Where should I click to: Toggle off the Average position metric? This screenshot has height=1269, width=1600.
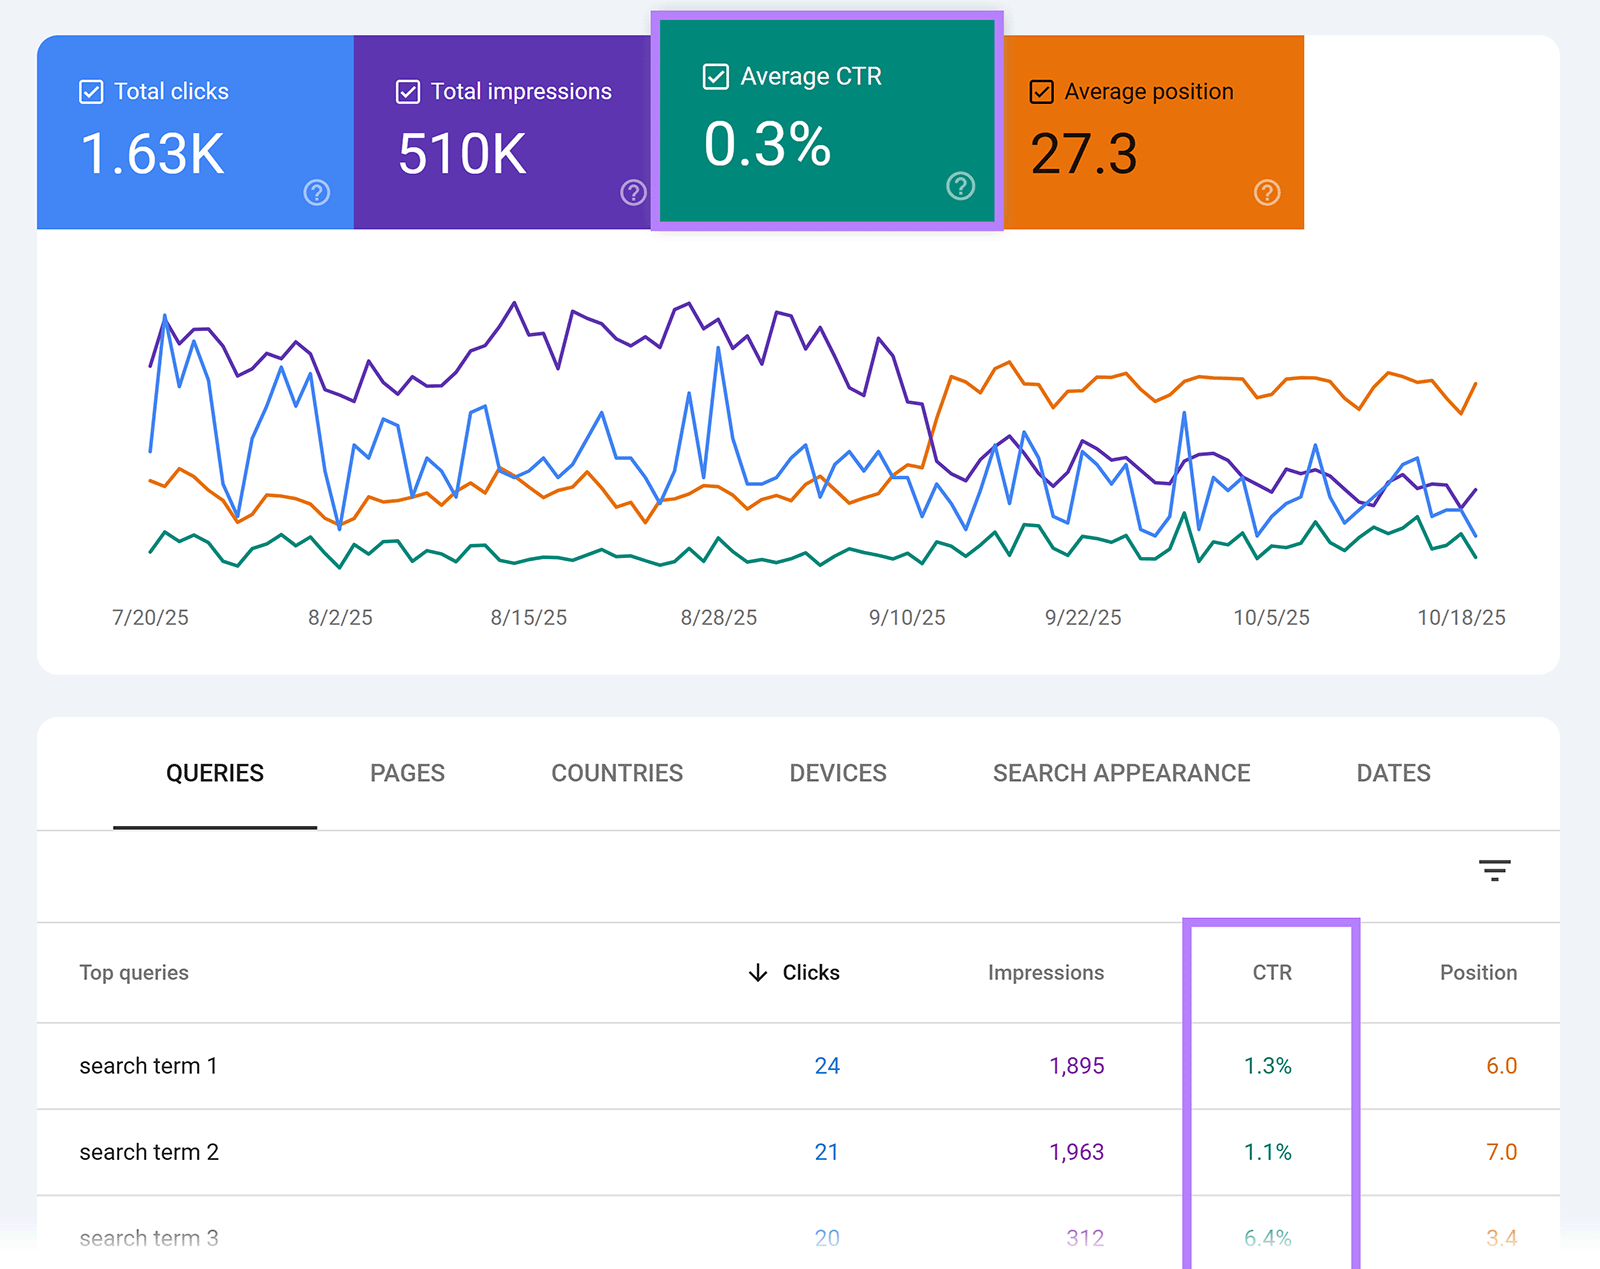click(x=1041, y=91)
